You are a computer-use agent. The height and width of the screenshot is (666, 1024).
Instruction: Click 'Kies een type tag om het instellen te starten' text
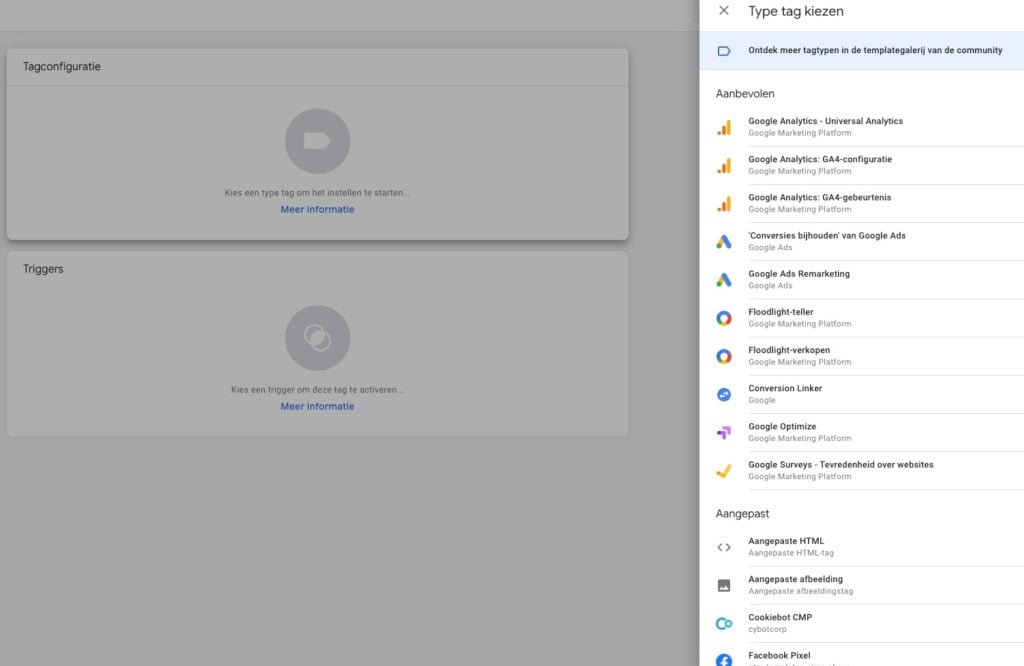317,193
